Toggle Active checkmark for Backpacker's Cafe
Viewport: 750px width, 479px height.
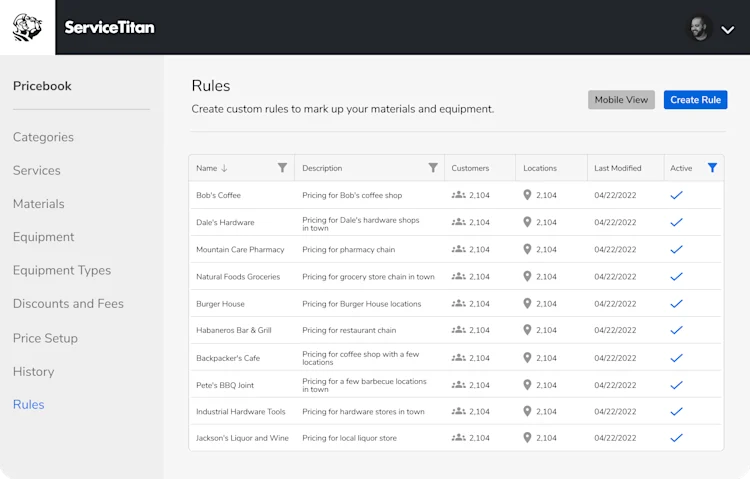point(676,358)
